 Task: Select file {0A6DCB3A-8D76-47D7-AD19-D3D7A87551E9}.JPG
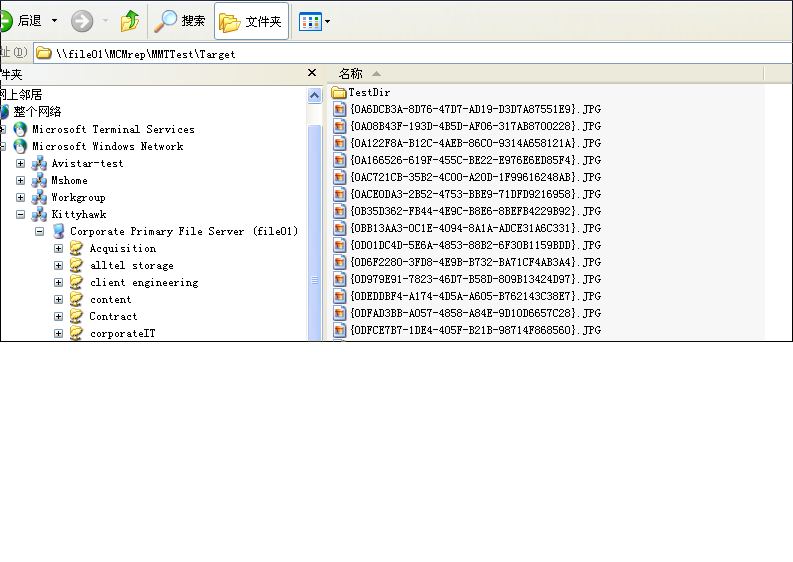tap(475, 109)
